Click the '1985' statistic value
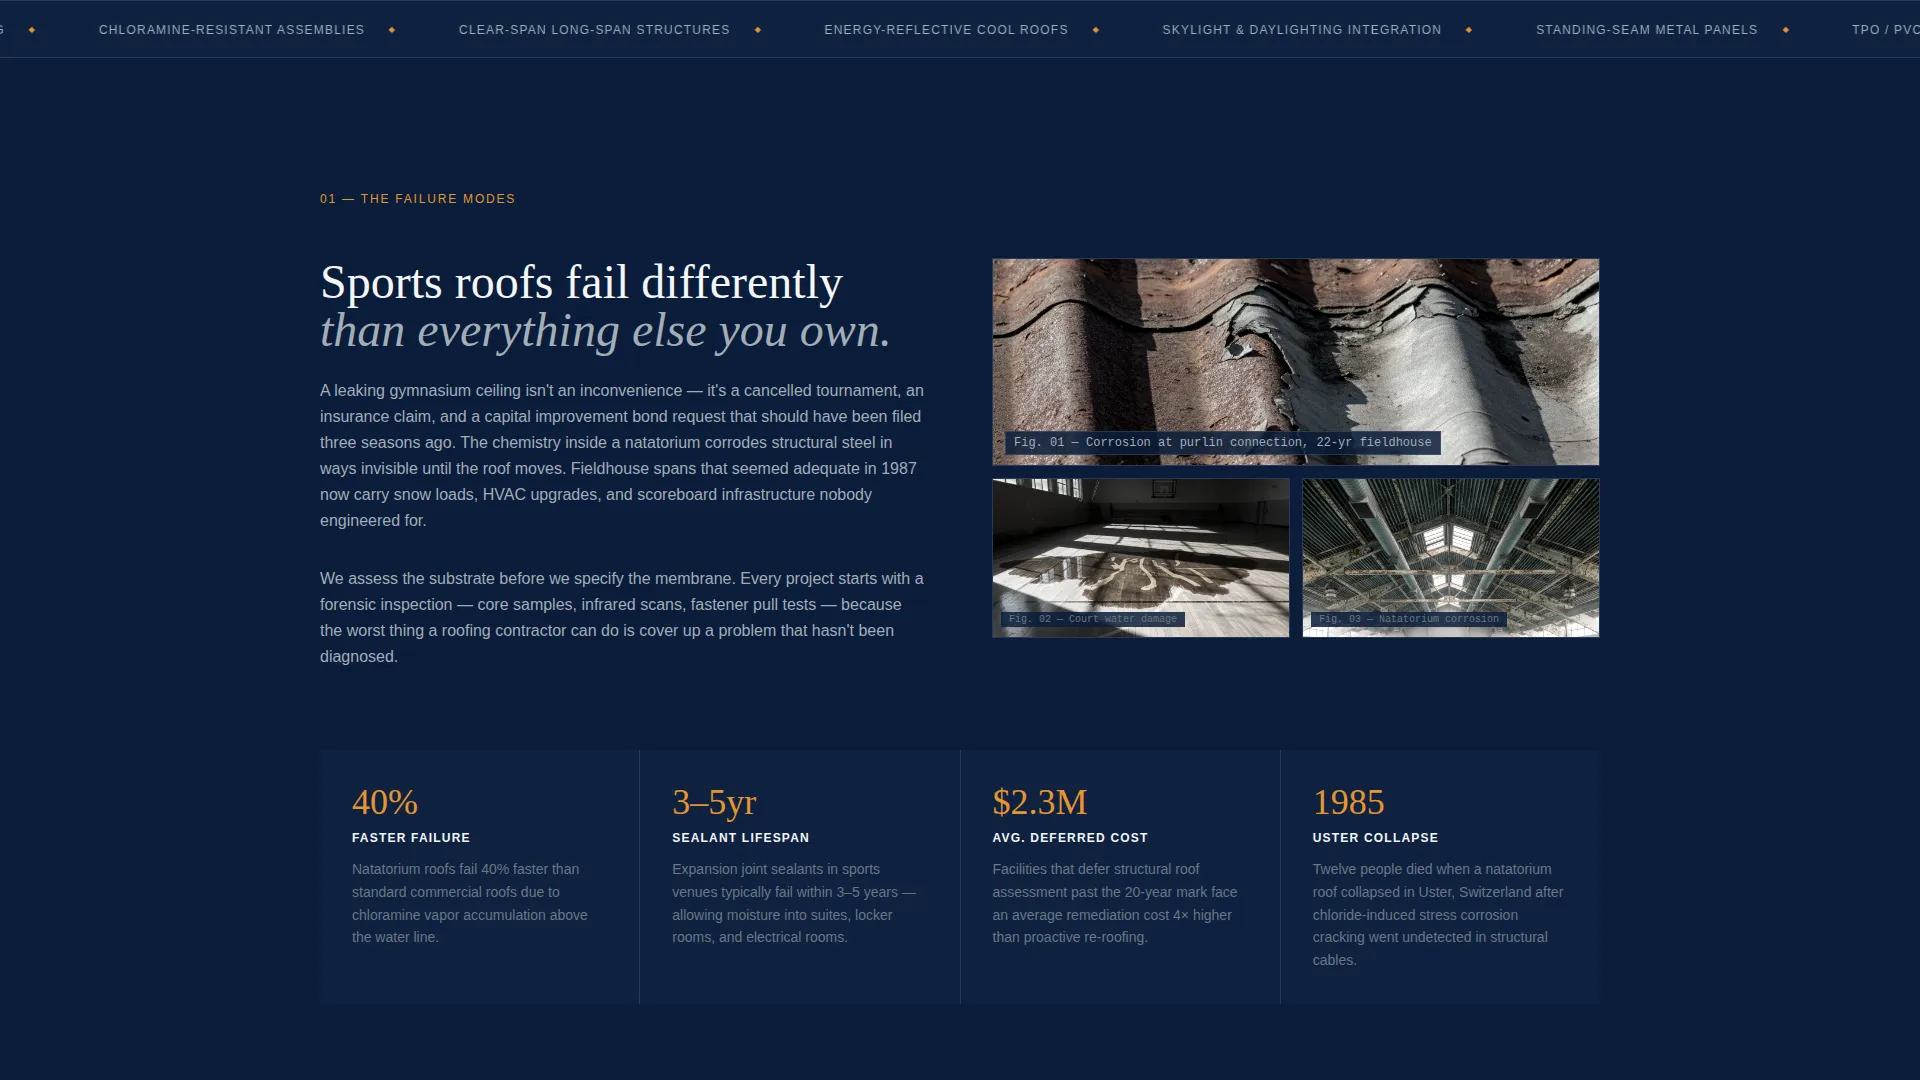Image resolution: width=1920 pixels, height=1080 pixels. coord(1348,802)
